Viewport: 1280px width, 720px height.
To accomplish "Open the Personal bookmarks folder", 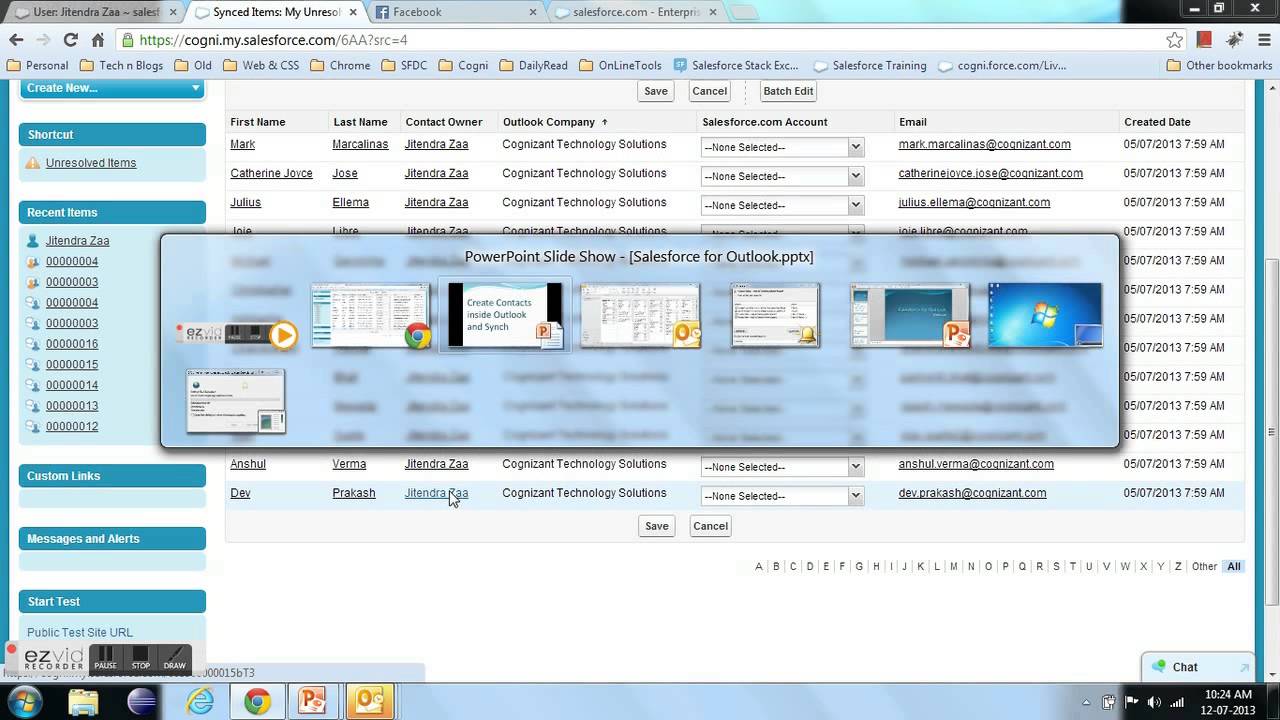I will click(38, 65).
